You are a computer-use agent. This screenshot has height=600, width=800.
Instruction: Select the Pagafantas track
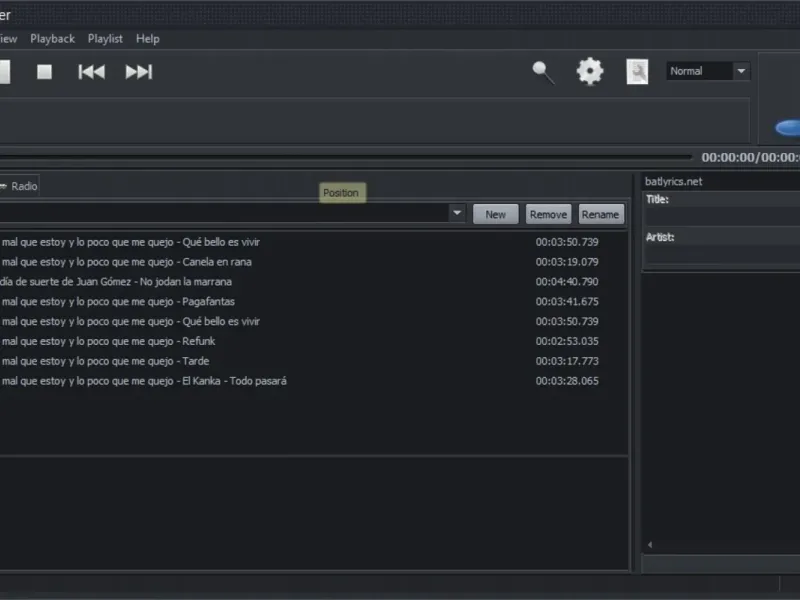click(314, 302)
